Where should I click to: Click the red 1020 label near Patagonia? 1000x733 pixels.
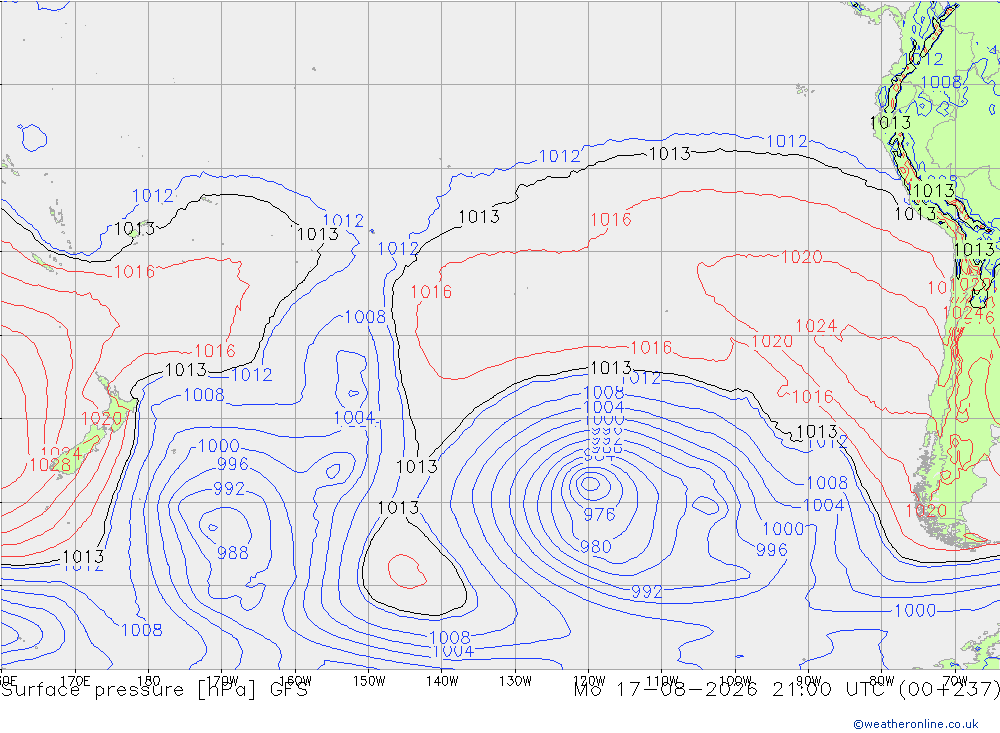tap(926, 510)
